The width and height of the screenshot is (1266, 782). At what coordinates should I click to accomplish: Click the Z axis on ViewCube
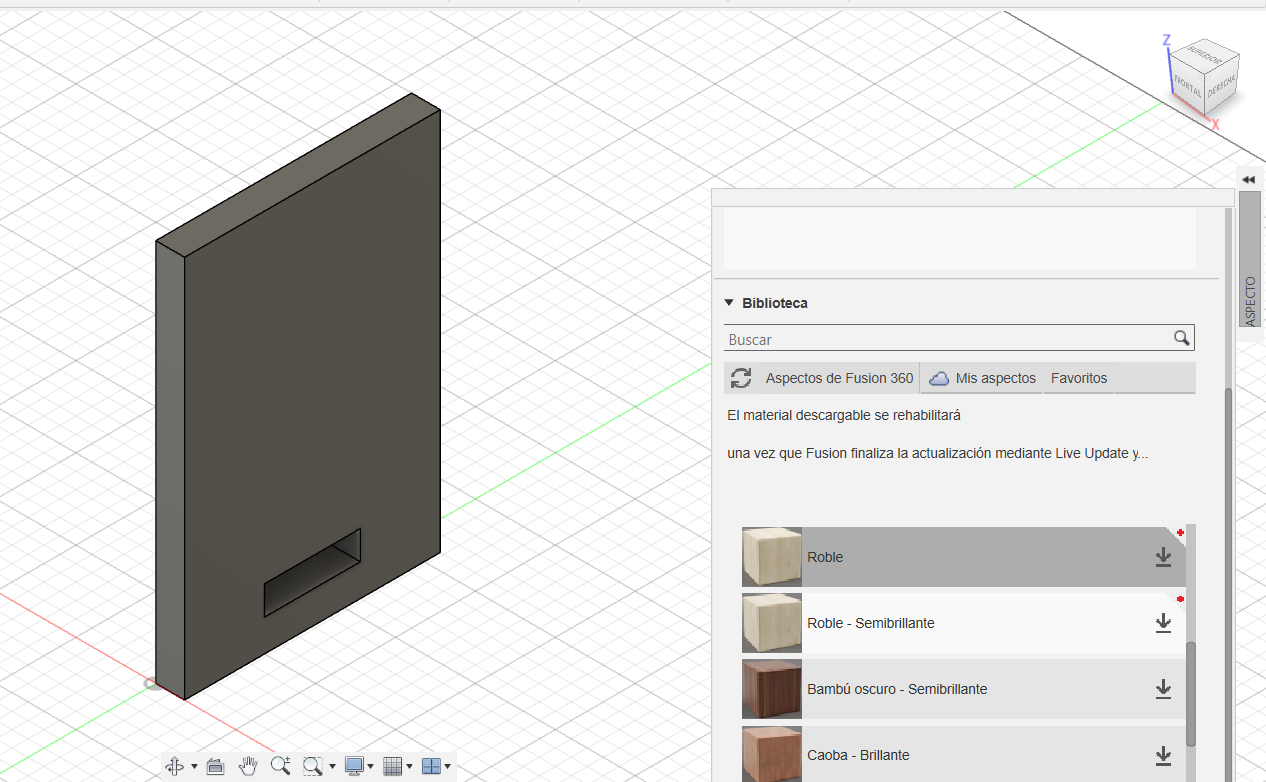(1166, 40)
